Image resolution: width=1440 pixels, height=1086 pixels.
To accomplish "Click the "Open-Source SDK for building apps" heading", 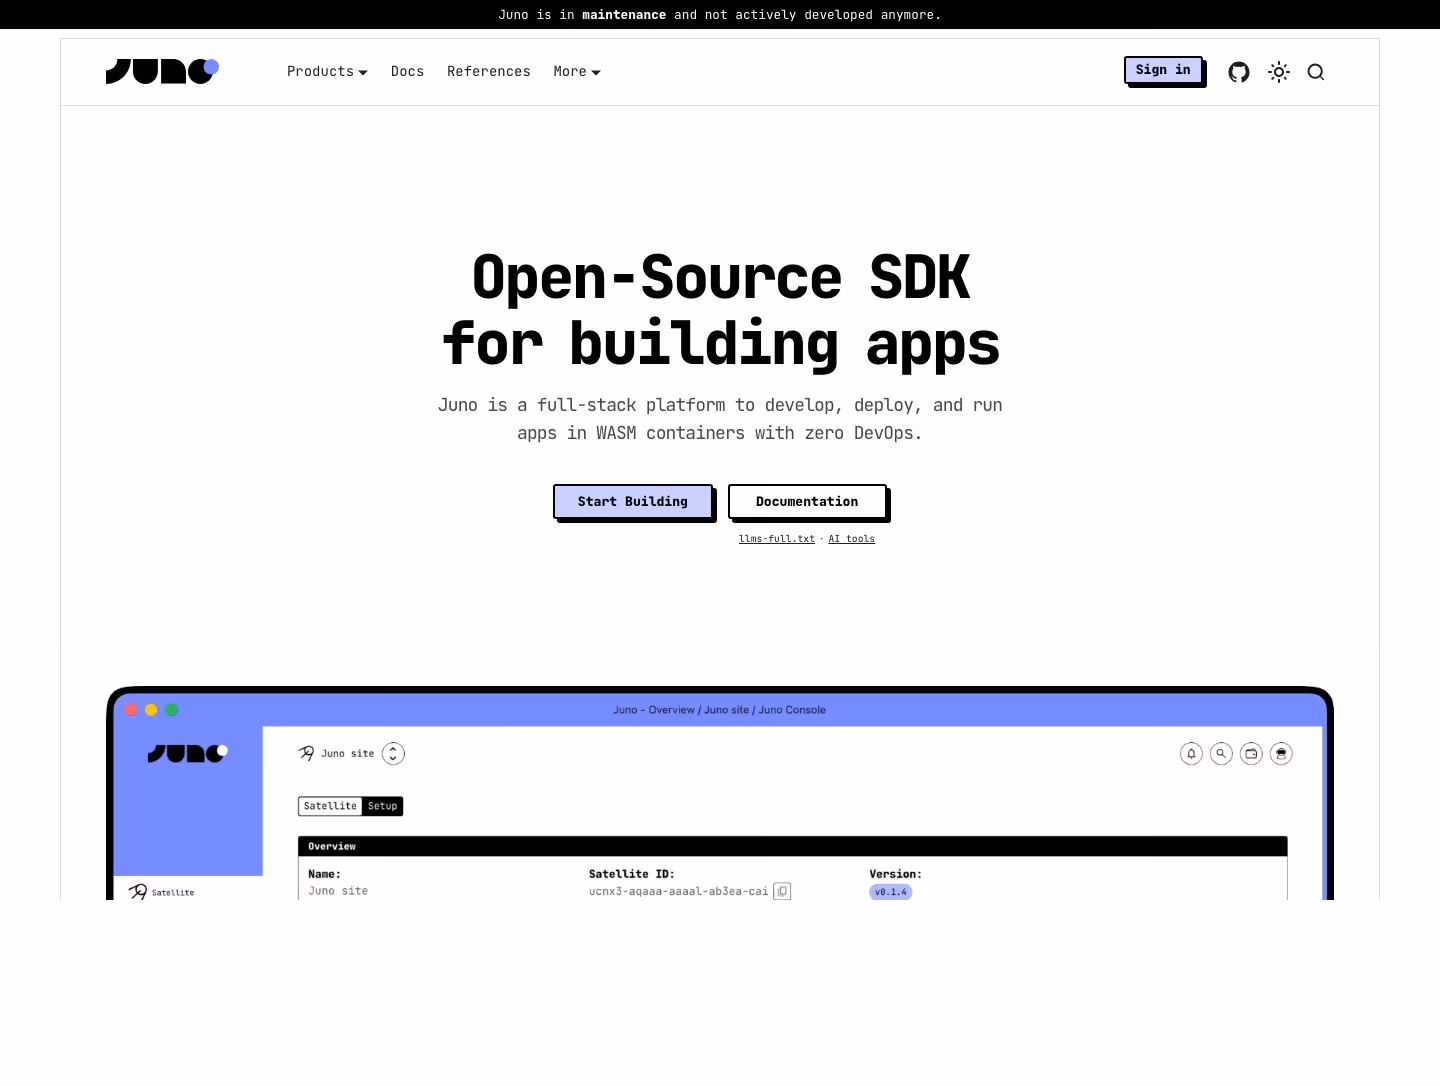I will click(721, 310).
